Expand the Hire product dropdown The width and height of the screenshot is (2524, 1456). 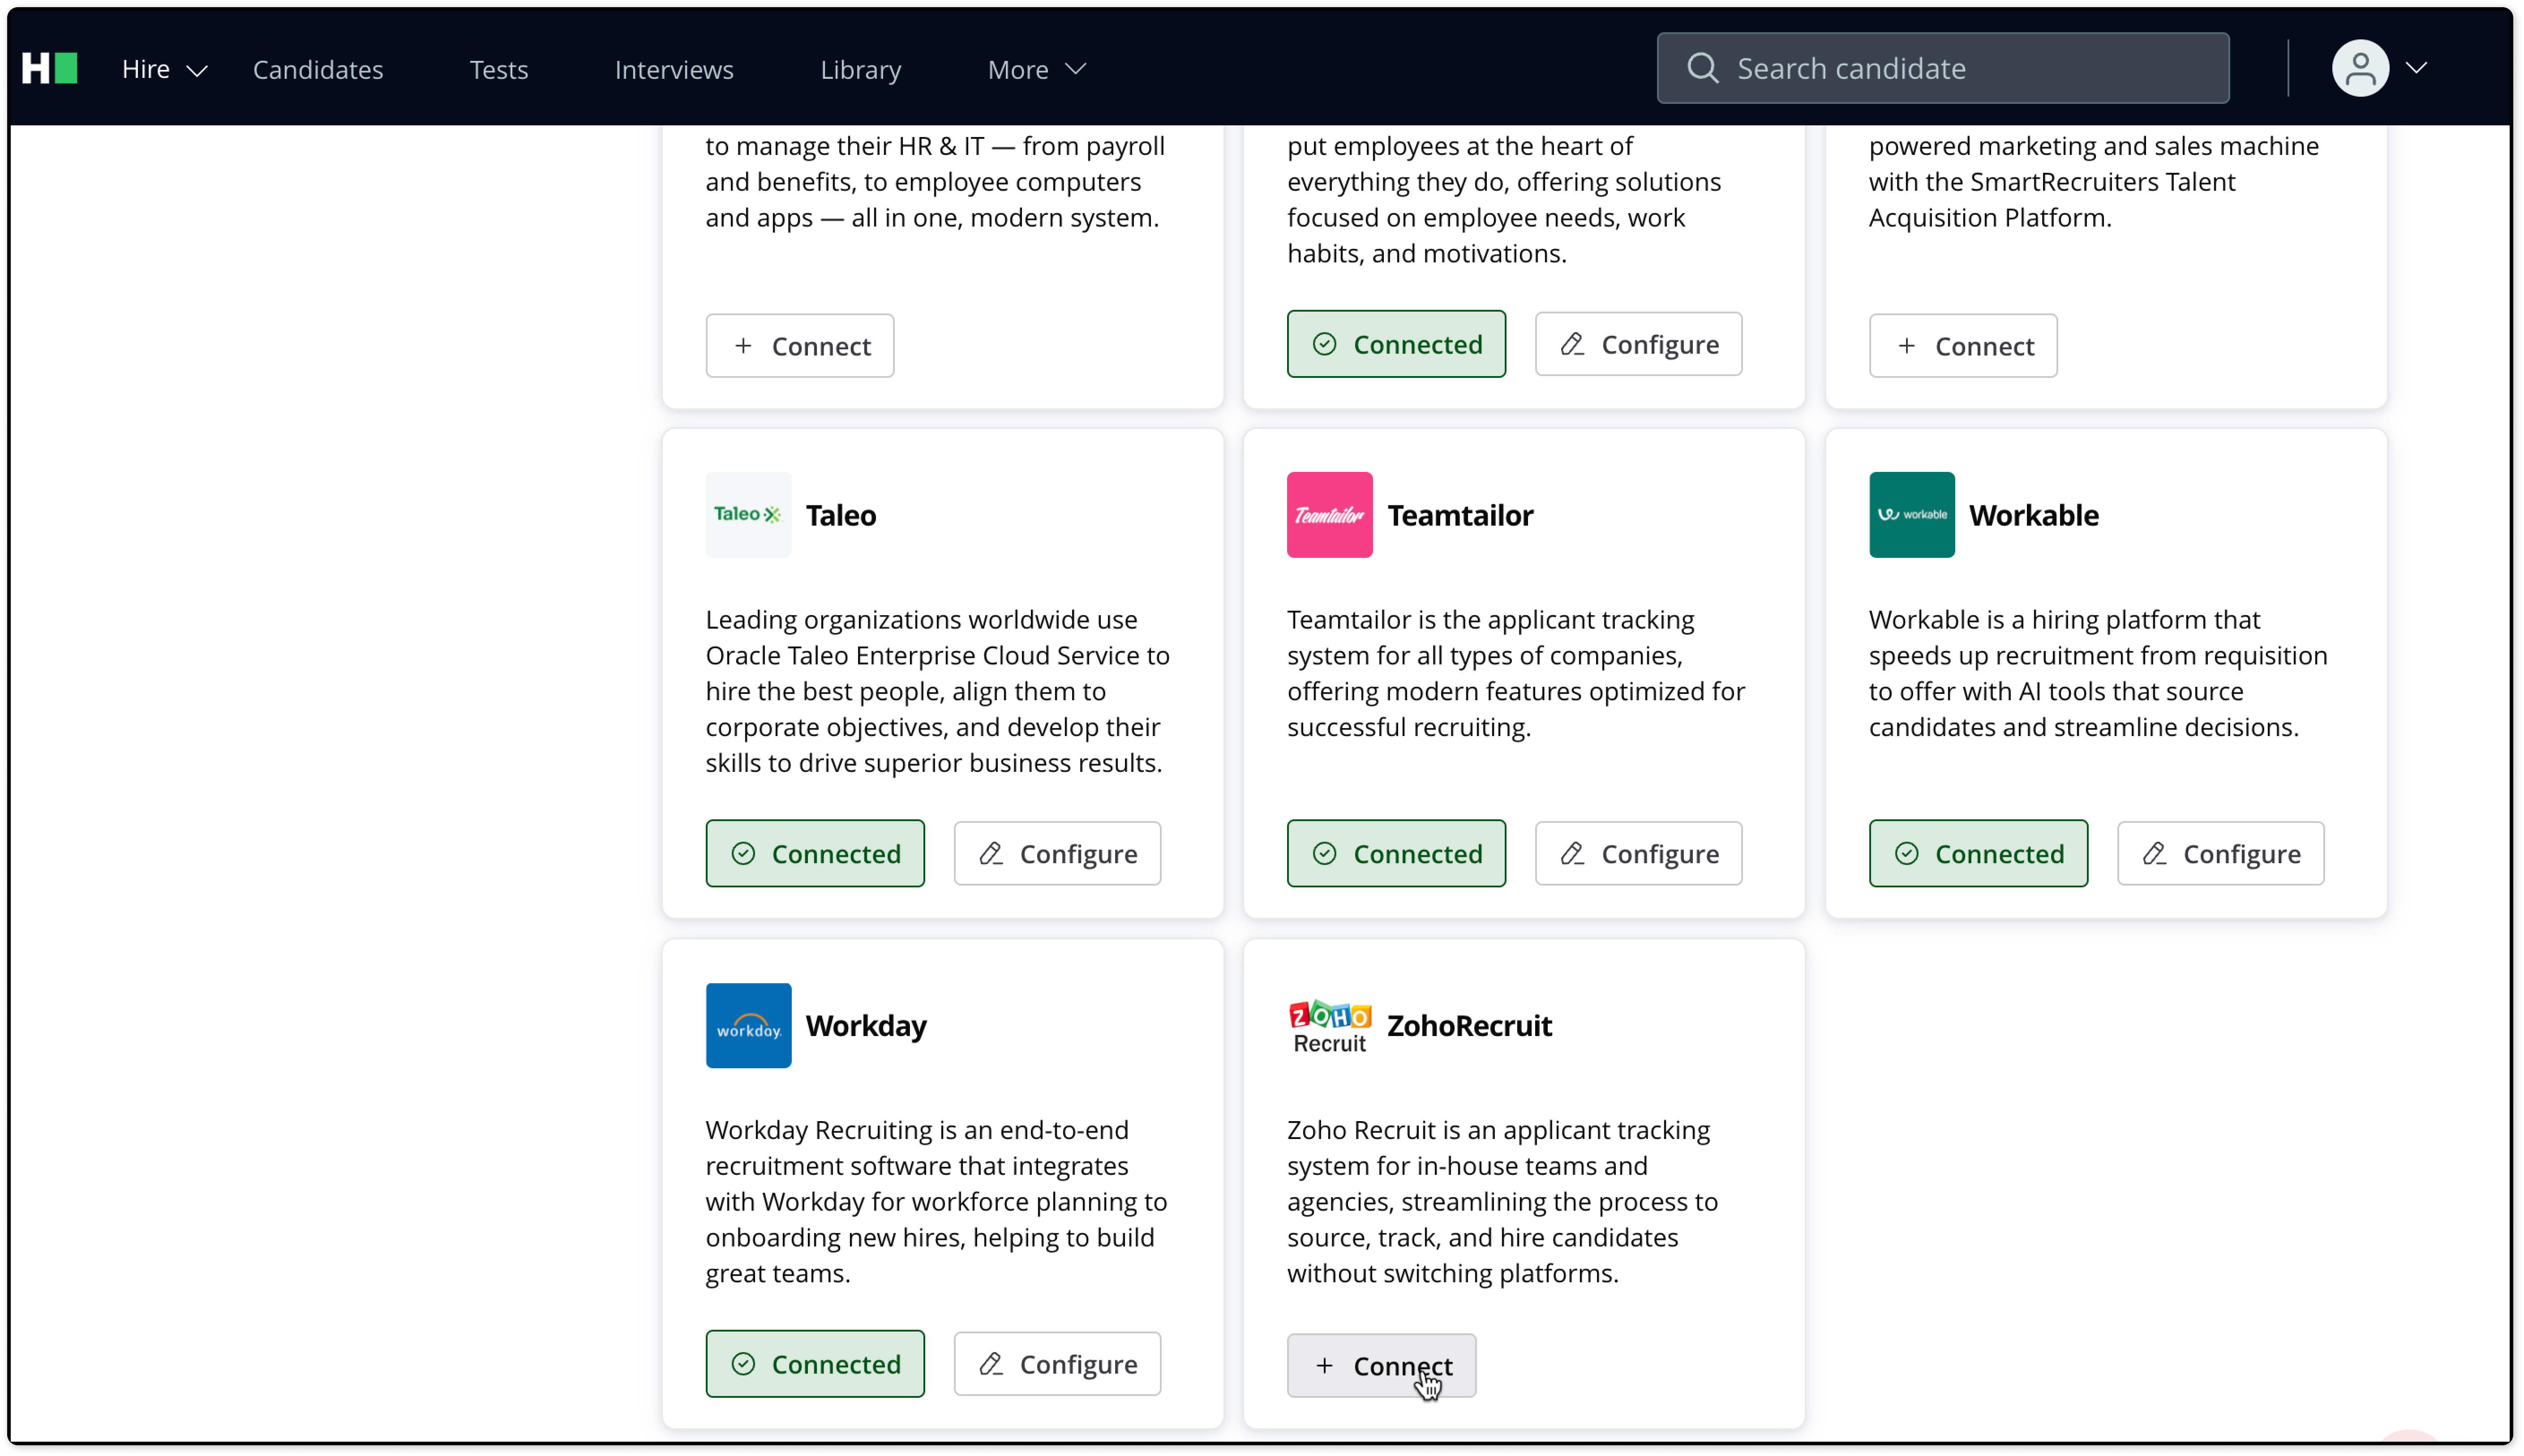coord(164,69)
